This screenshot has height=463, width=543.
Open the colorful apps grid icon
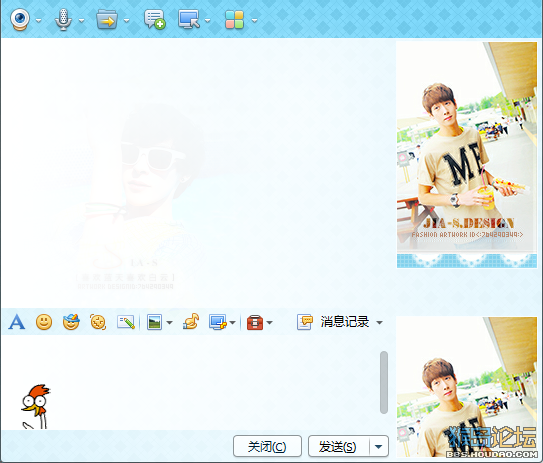pyautogui.click(x=234, y=20)
